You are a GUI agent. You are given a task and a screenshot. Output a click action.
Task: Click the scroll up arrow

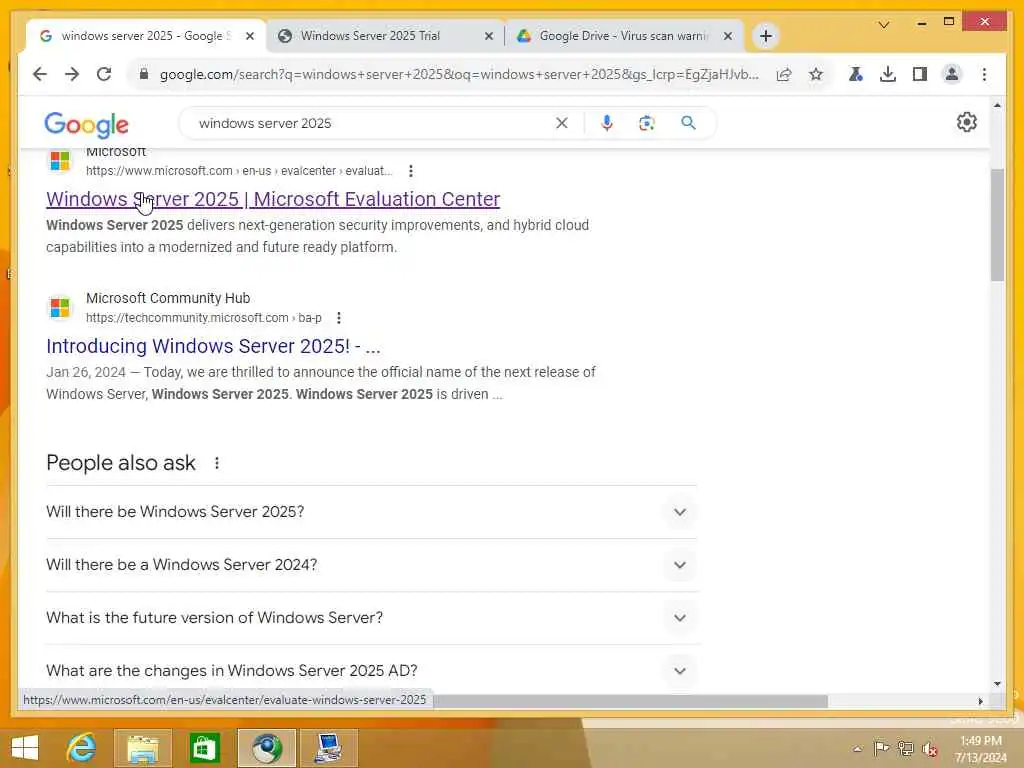pos(997,104)
